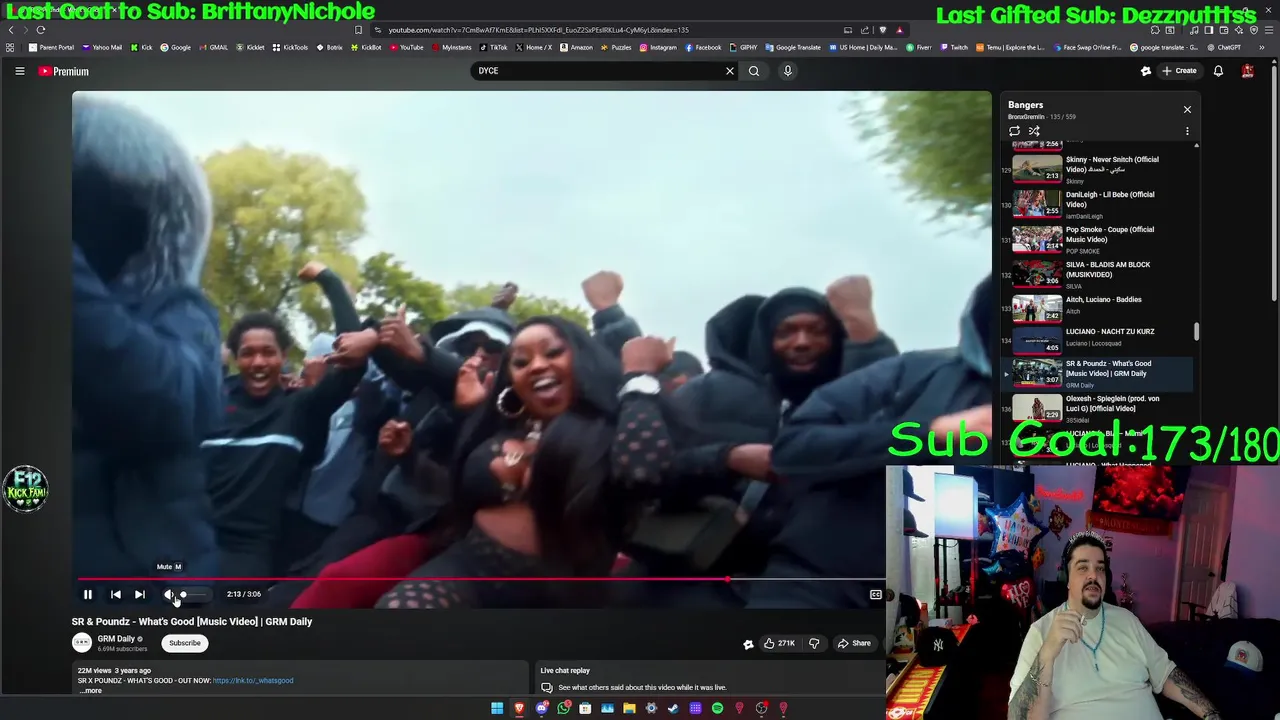This screenshot has width=1280, height=720.
Task: Open WhatsApp on taskbar
Action: (x=563, y=708)
